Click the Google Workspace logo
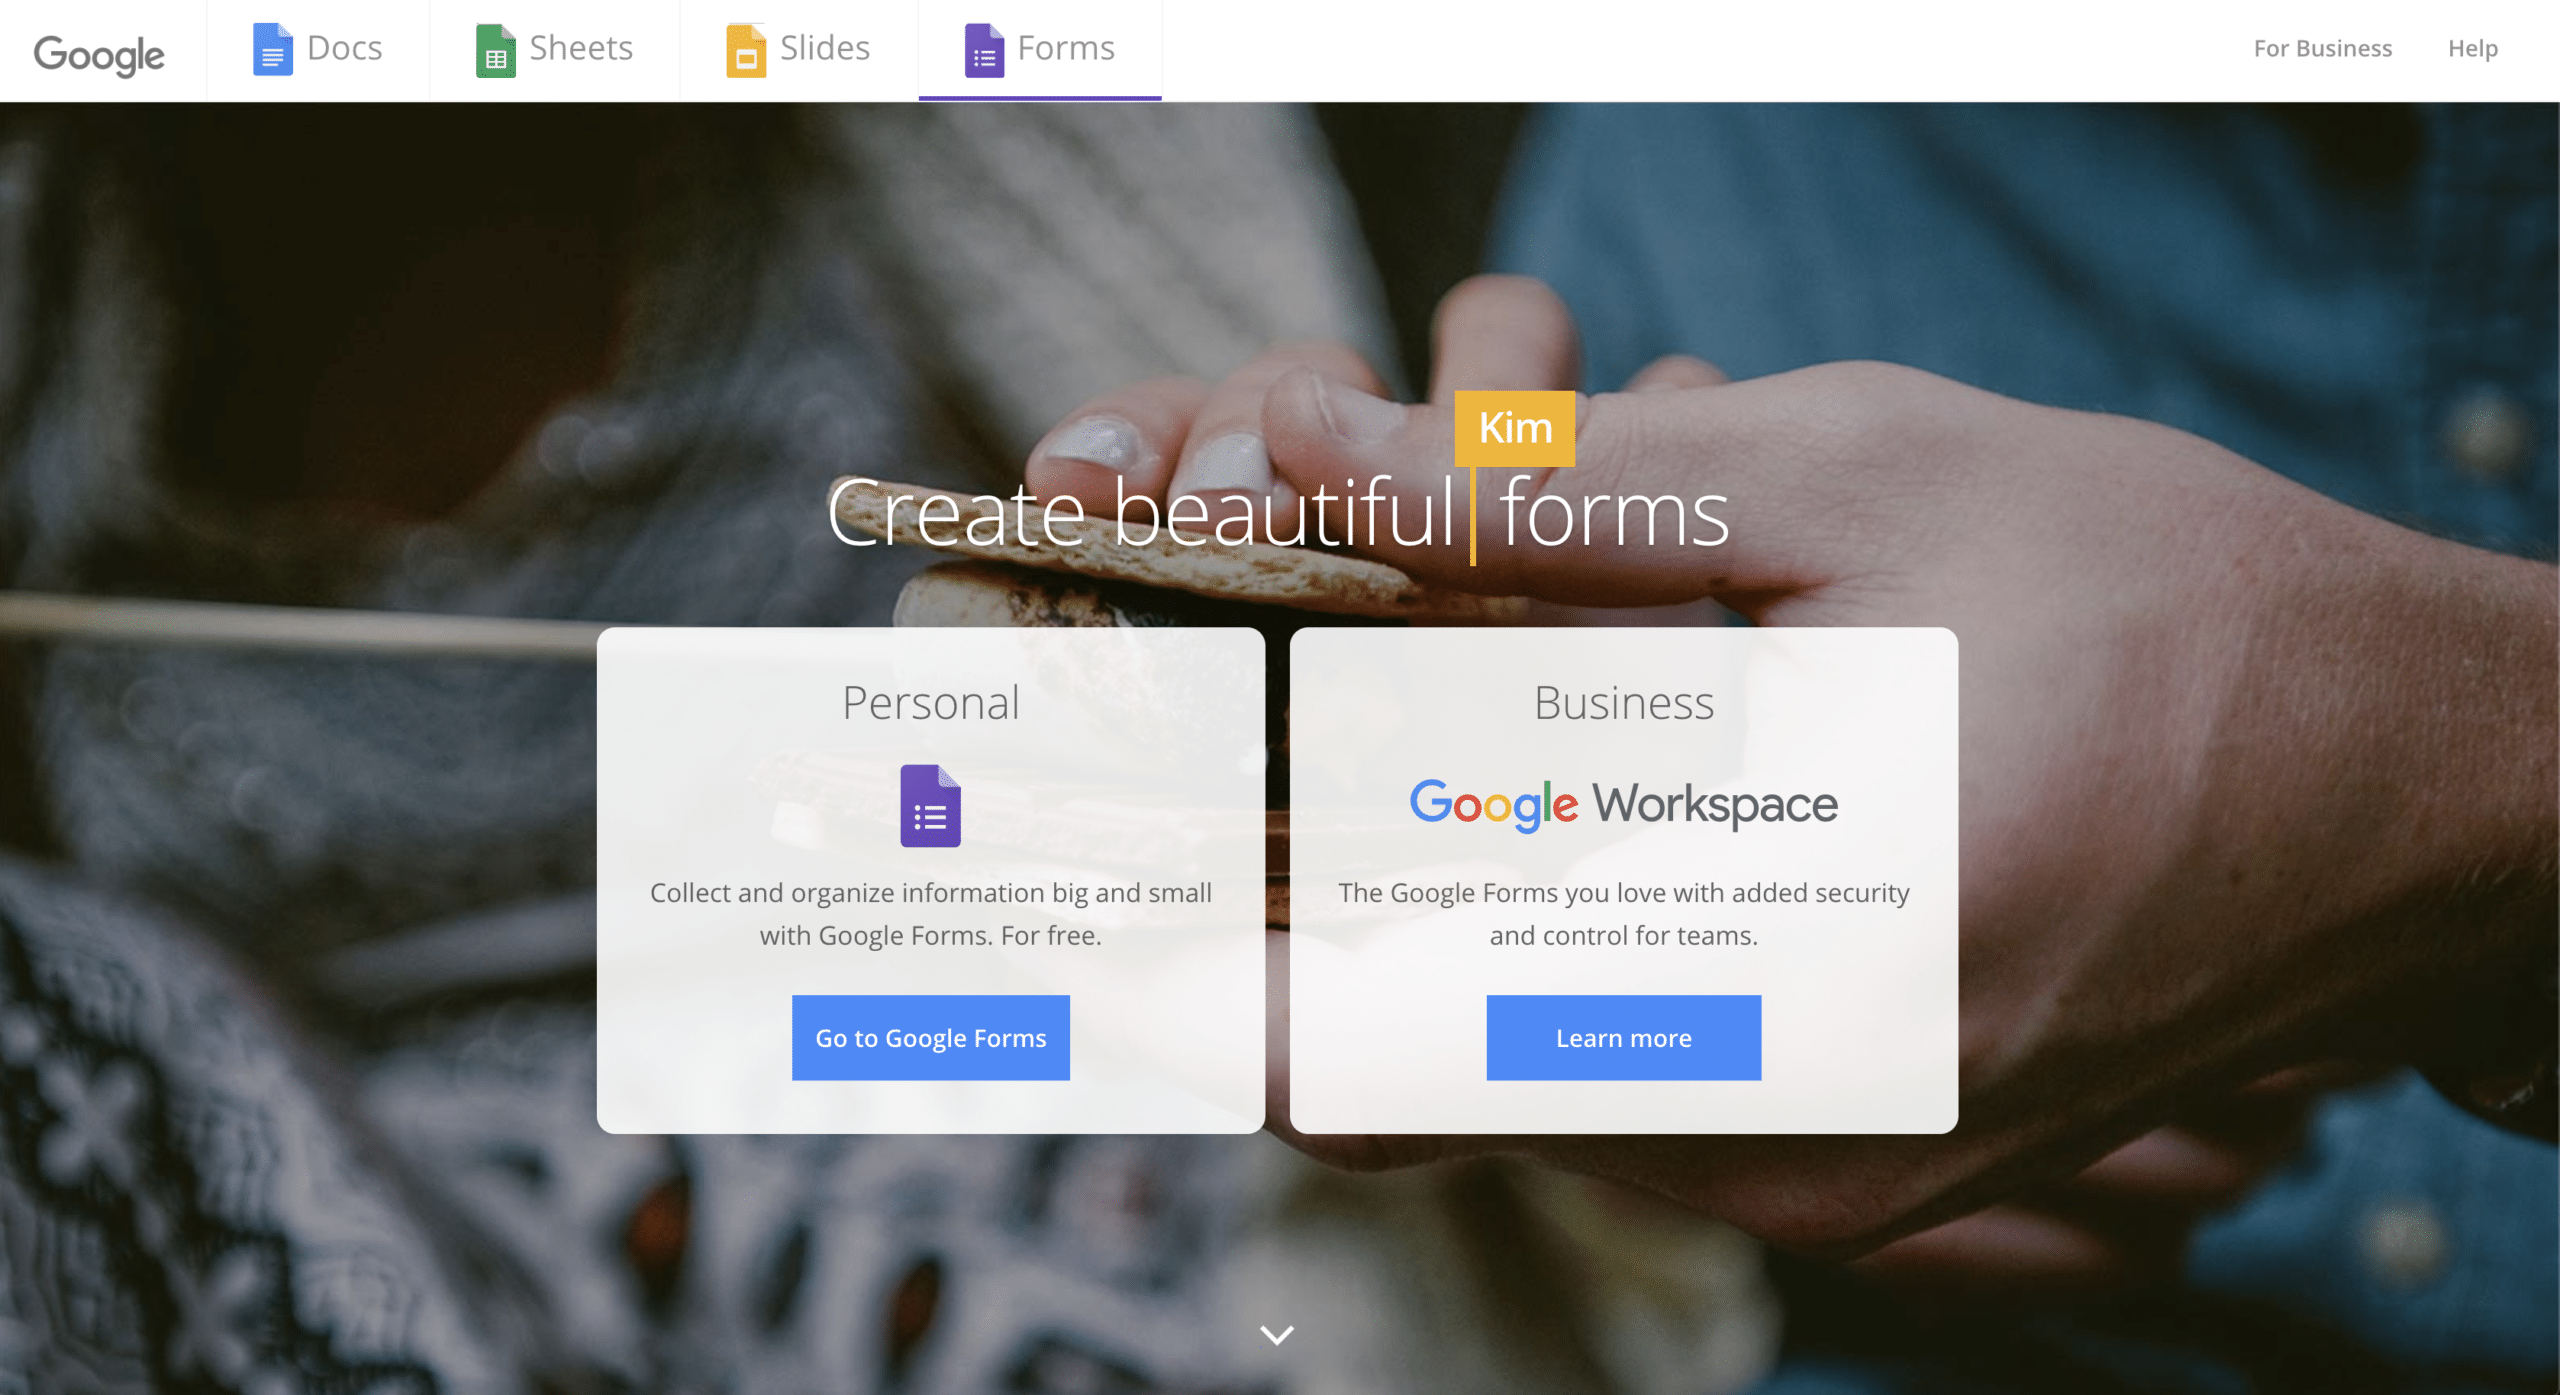The height and width of the screenshot is (1395, 2560). click(1624, 804)
